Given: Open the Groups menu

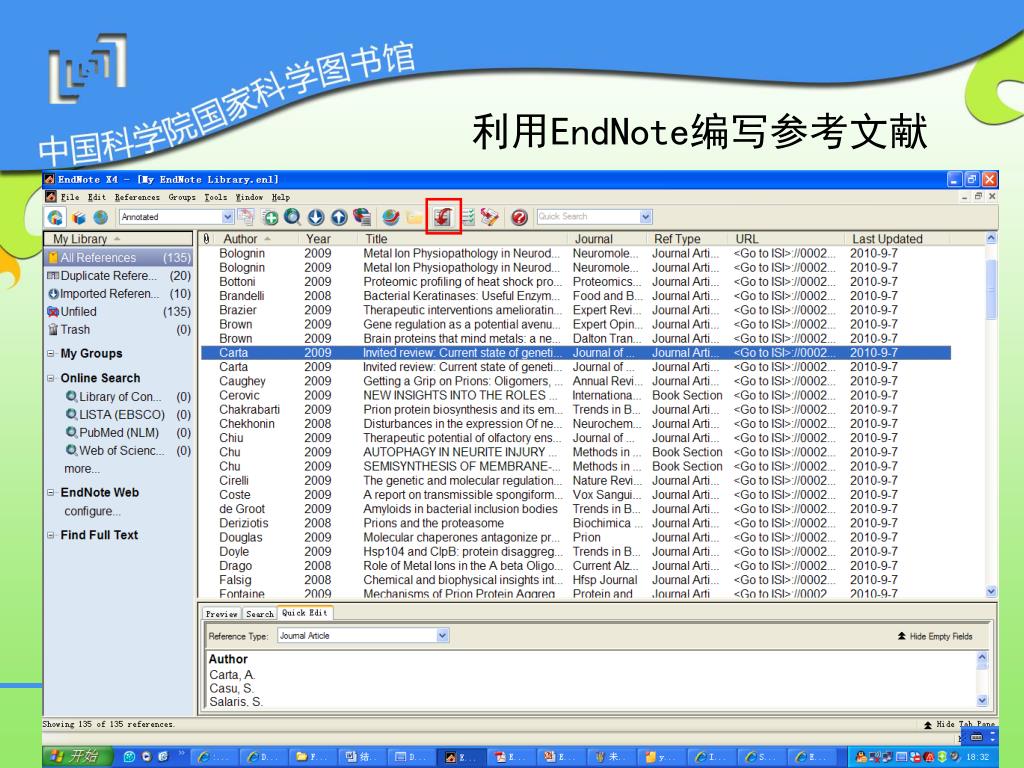Looking at the screenshot, I should pyautogui.click(x=182, y=197).
